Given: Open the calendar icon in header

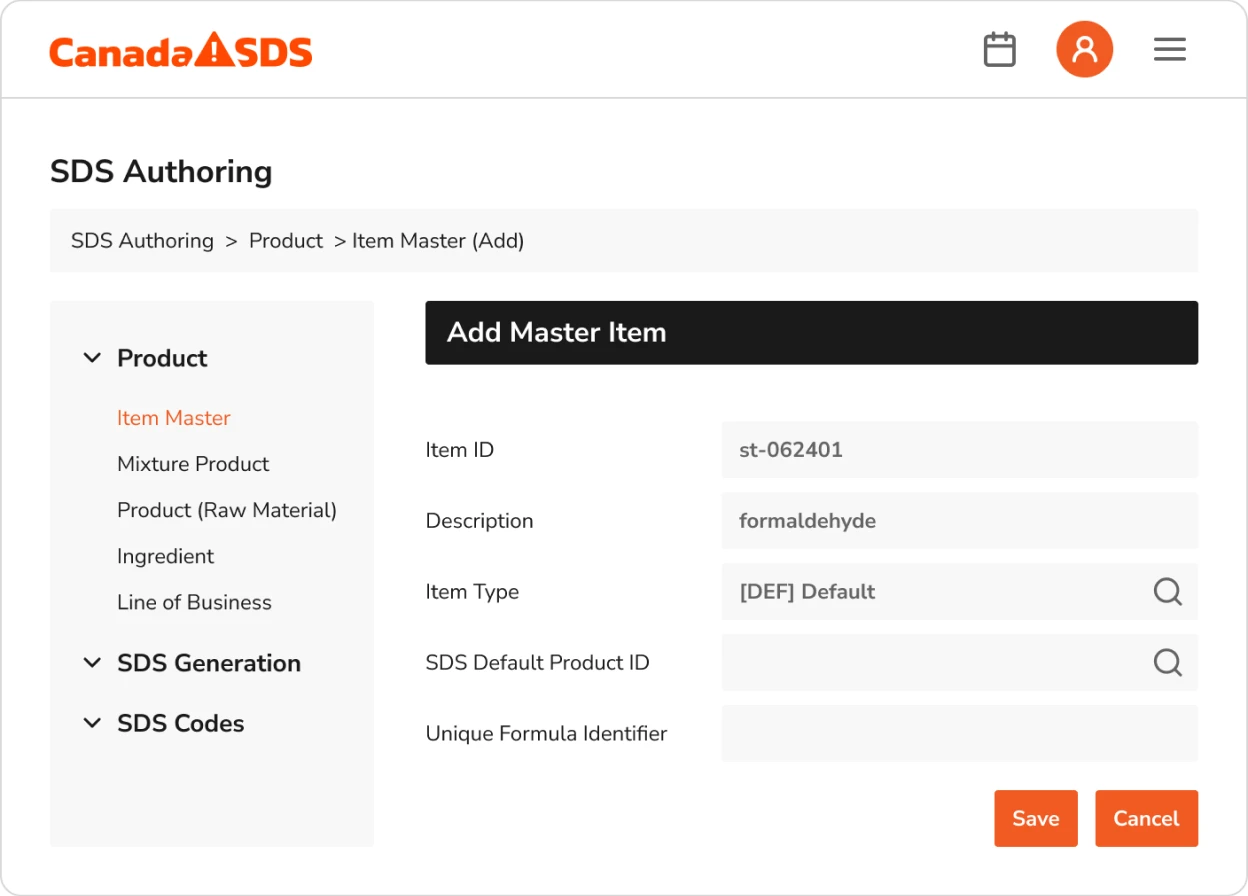Looking at the screenshot, I should pos(1000,49).
